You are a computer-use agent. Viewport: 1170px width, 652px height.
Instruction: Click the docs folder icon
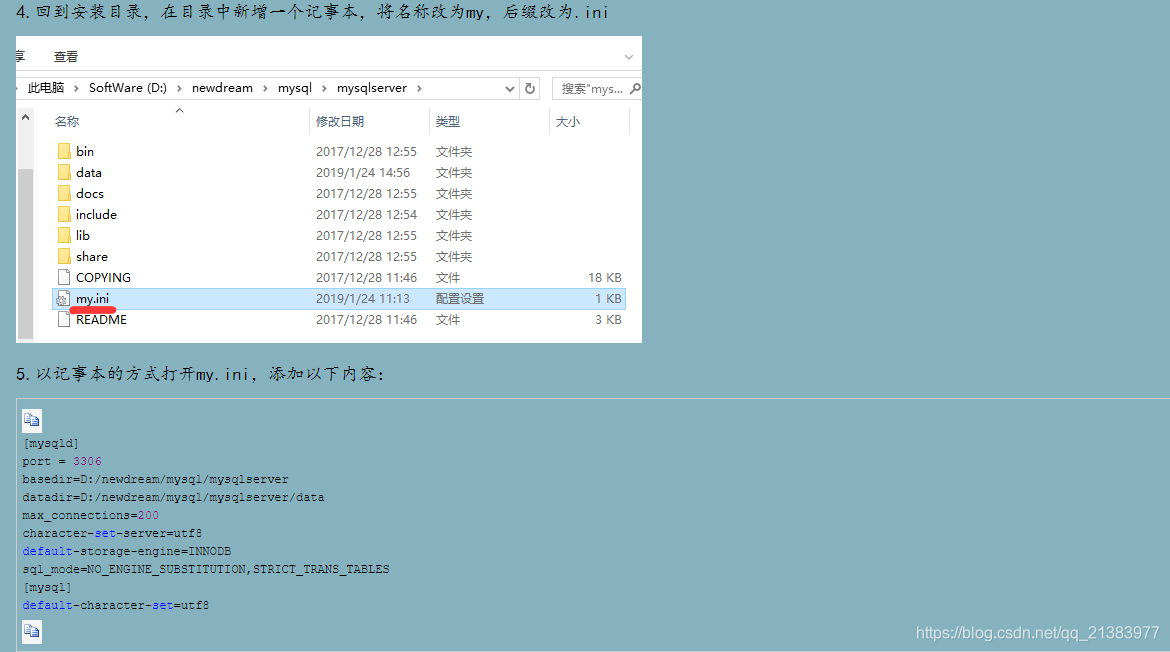[x=64, y=193]
